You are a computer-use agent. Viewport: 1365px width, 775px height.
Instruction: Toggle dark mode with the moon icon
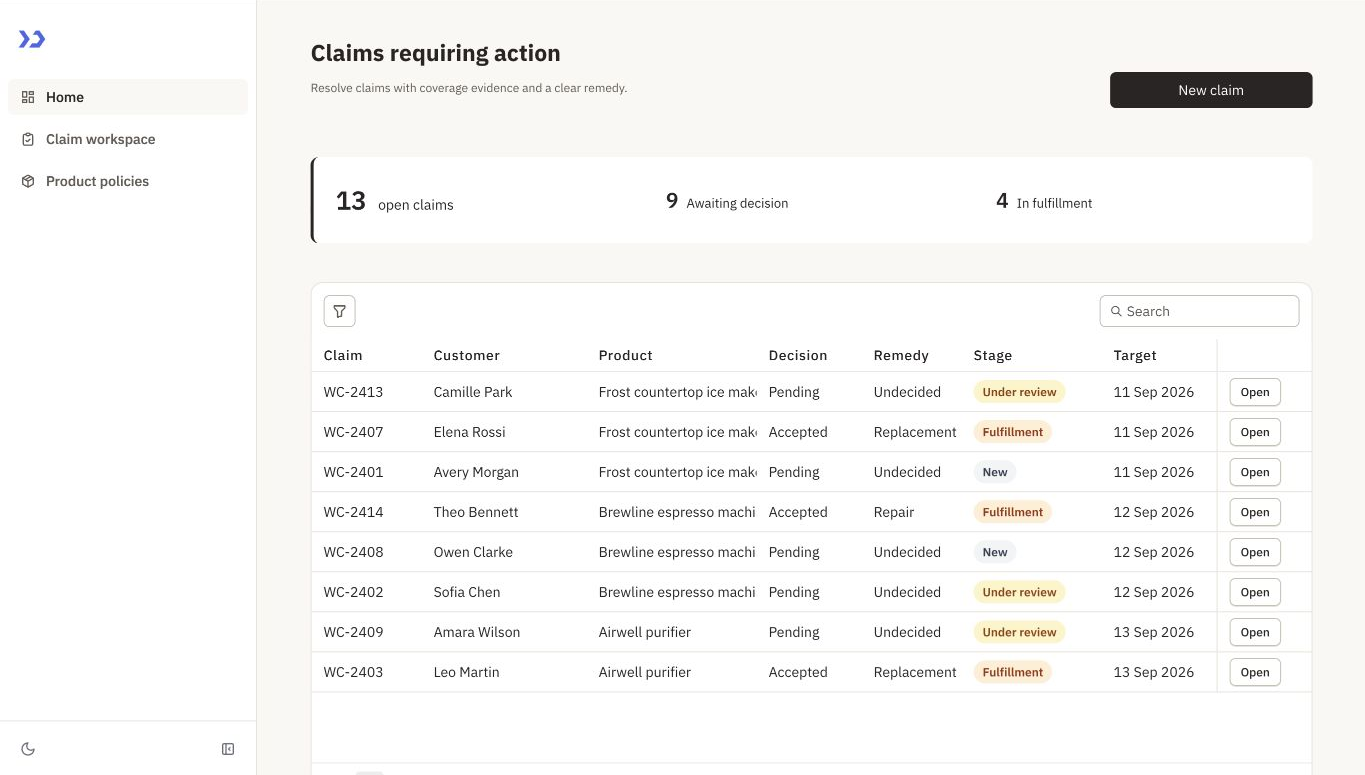28,749
